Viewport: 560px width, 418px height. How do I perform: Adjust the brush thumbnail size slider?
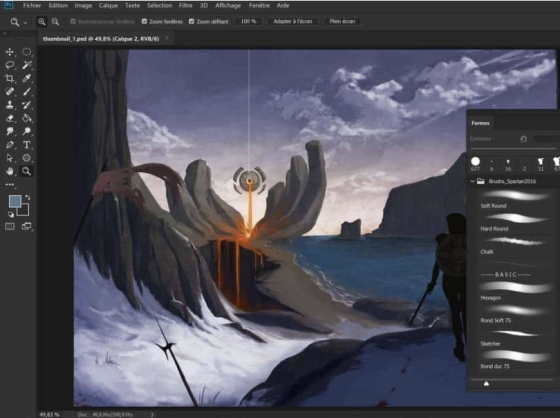486,383
